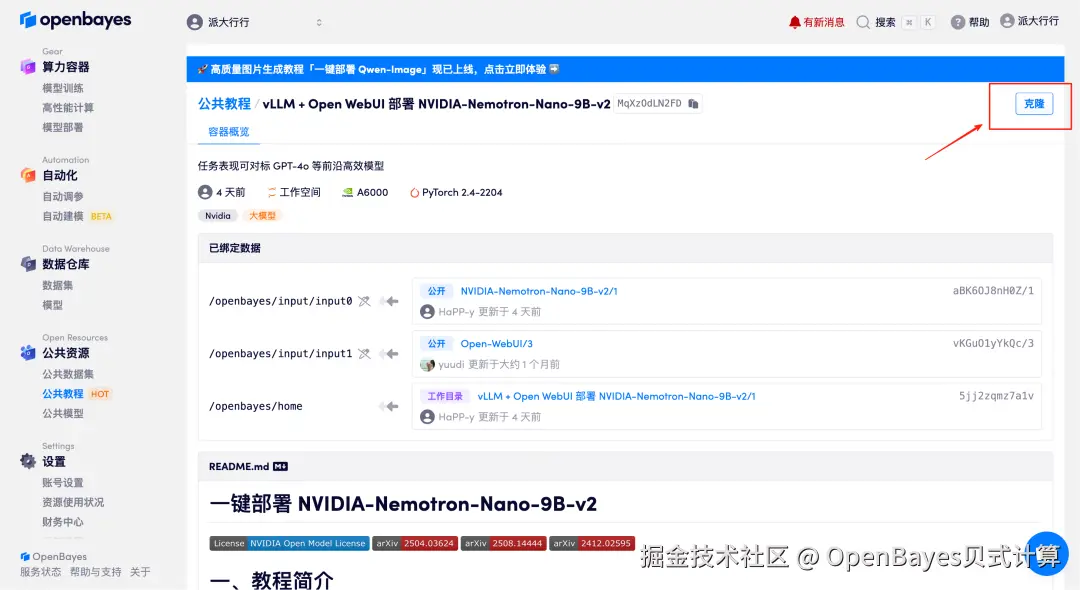The height and width of the screenshot is (590, 1080).
Task: Click the Markdown icon beside README.md
Action: (280, 466)
